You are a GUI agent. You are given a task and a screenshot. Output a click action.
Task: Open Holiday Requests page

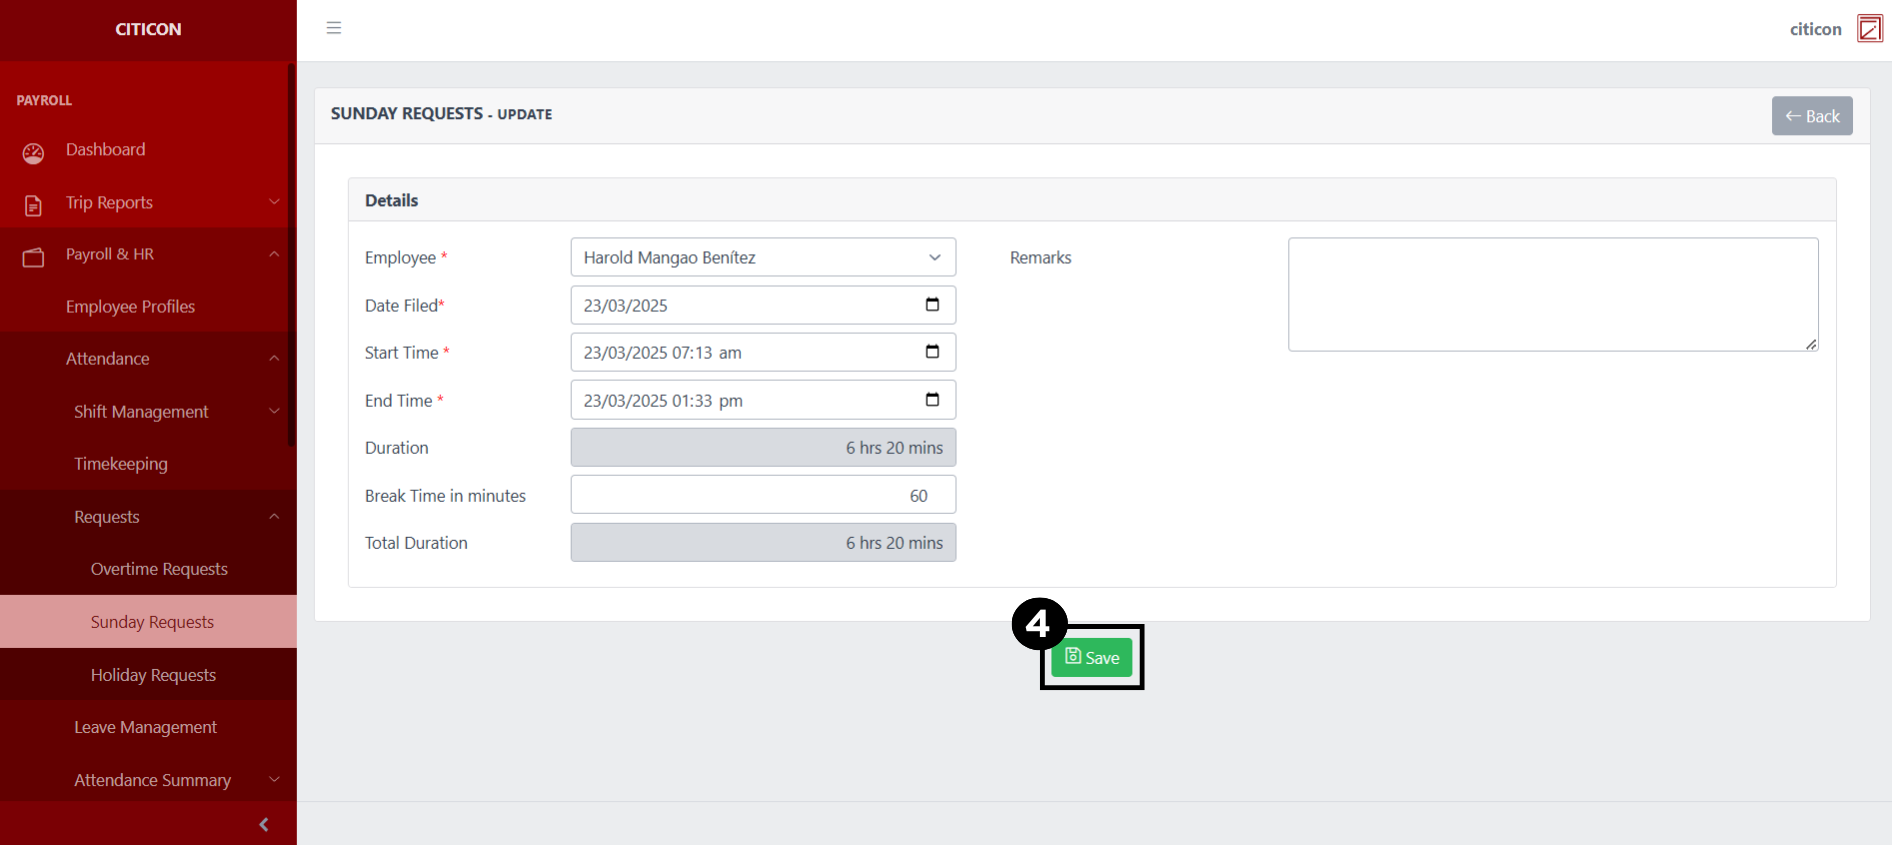[153, 675]
